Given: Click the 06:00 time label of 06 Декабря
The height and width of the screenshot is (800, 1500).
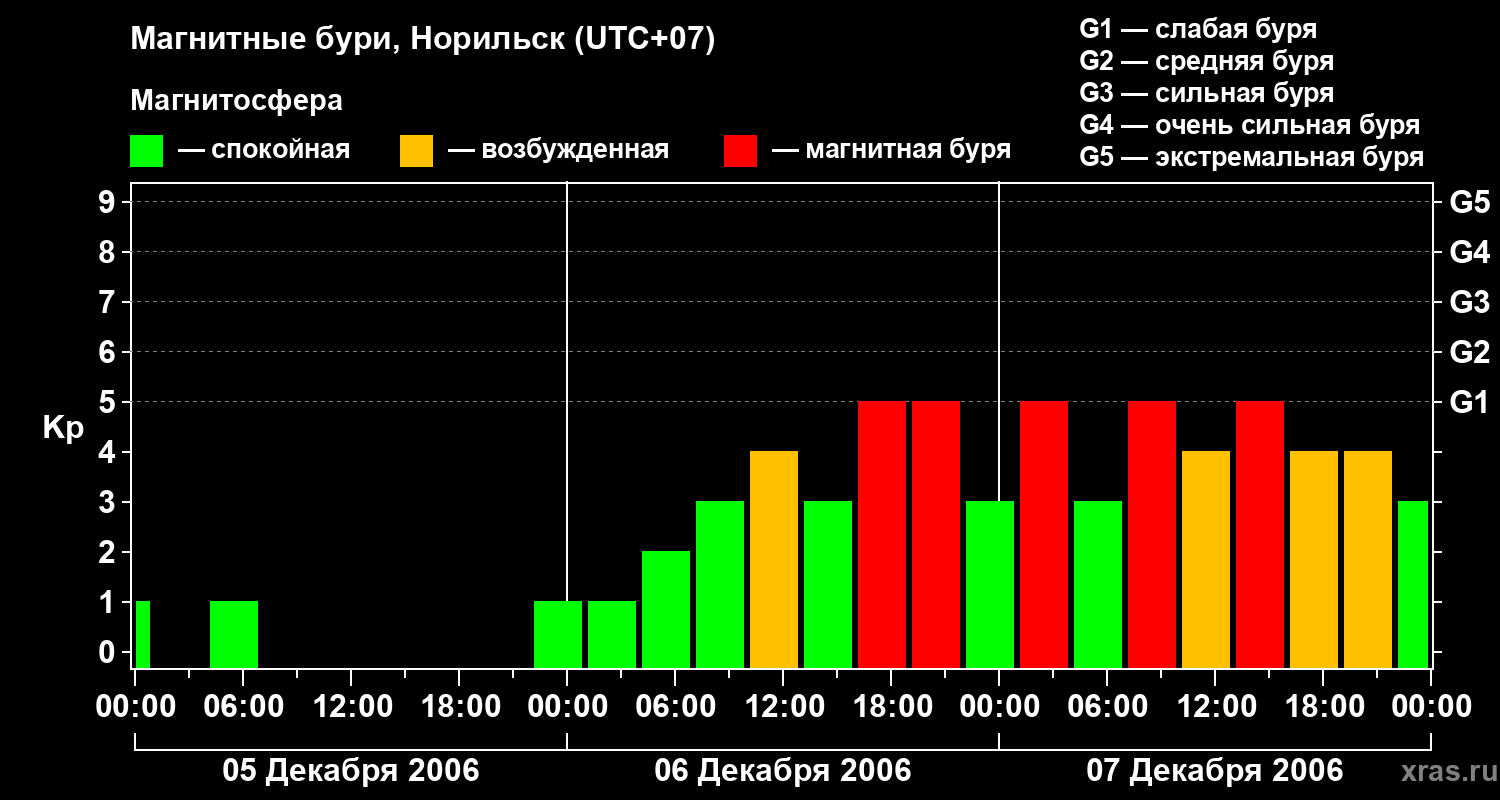Looking at the screenshot, I should pyautogui.click(x=675, y=707).
